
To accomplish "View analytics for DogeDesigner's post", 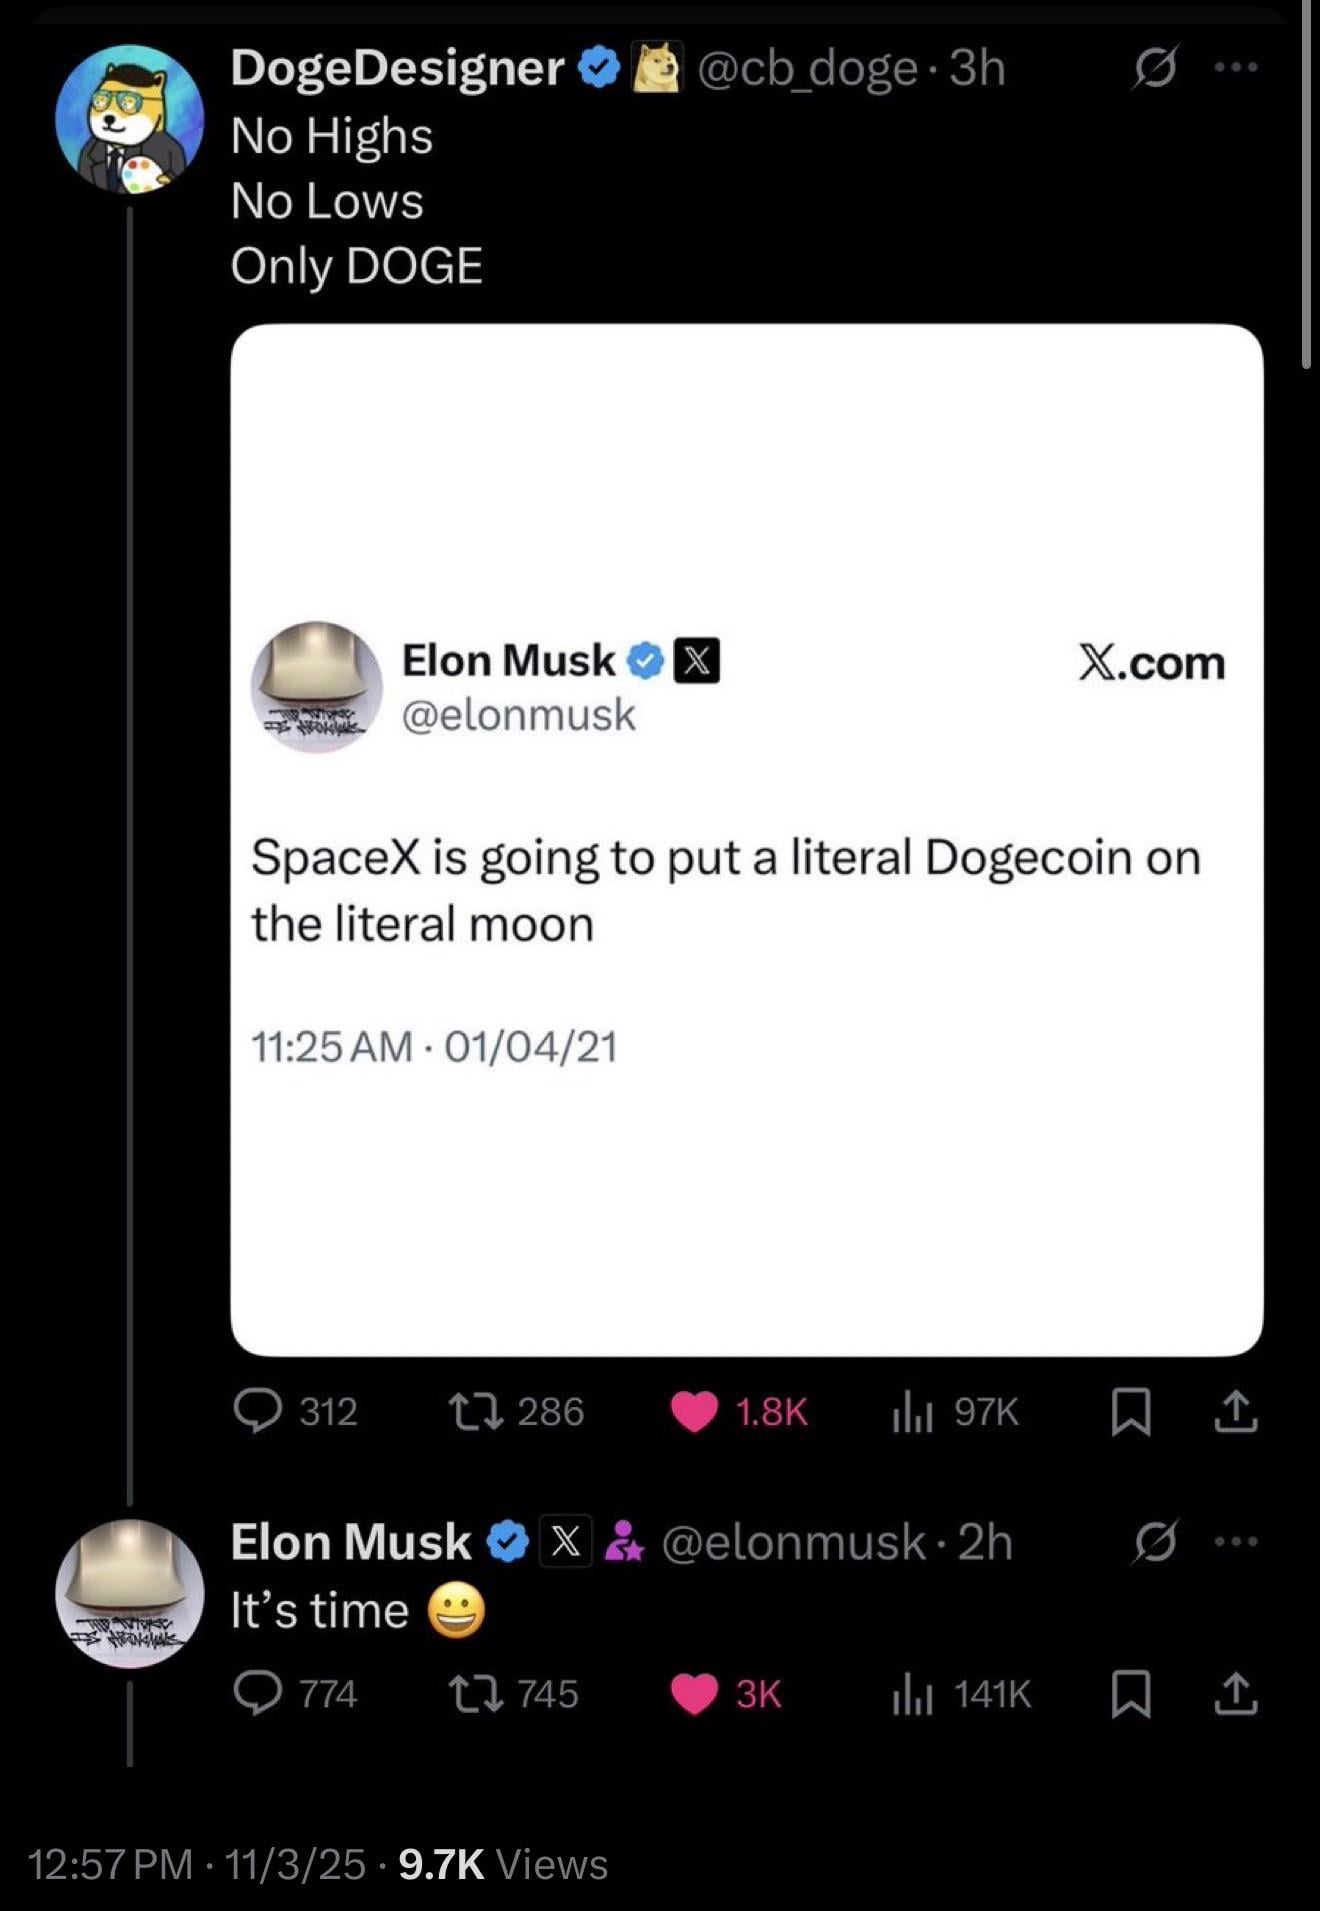I will tap(912, 1412).
